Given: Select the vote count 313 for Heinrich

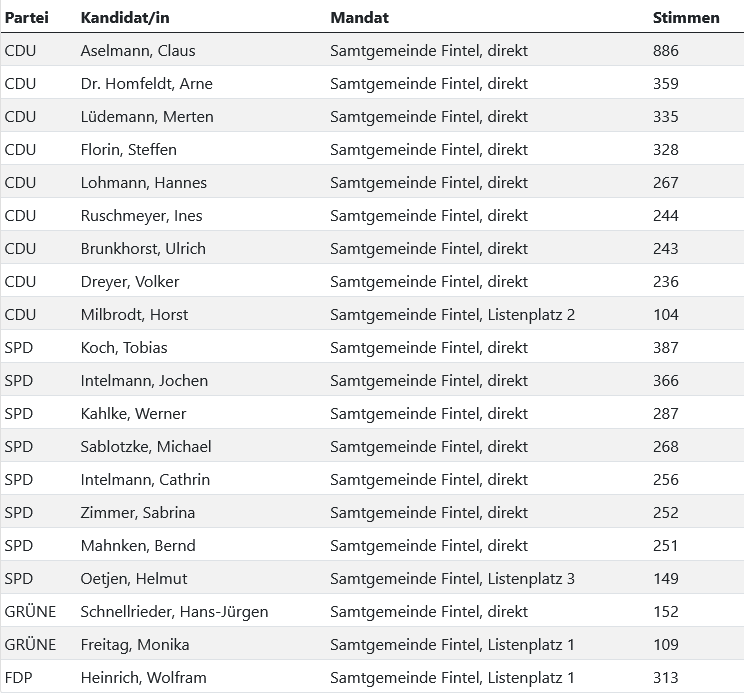Looking at the screenshot, I should click(x=665, y=677).
